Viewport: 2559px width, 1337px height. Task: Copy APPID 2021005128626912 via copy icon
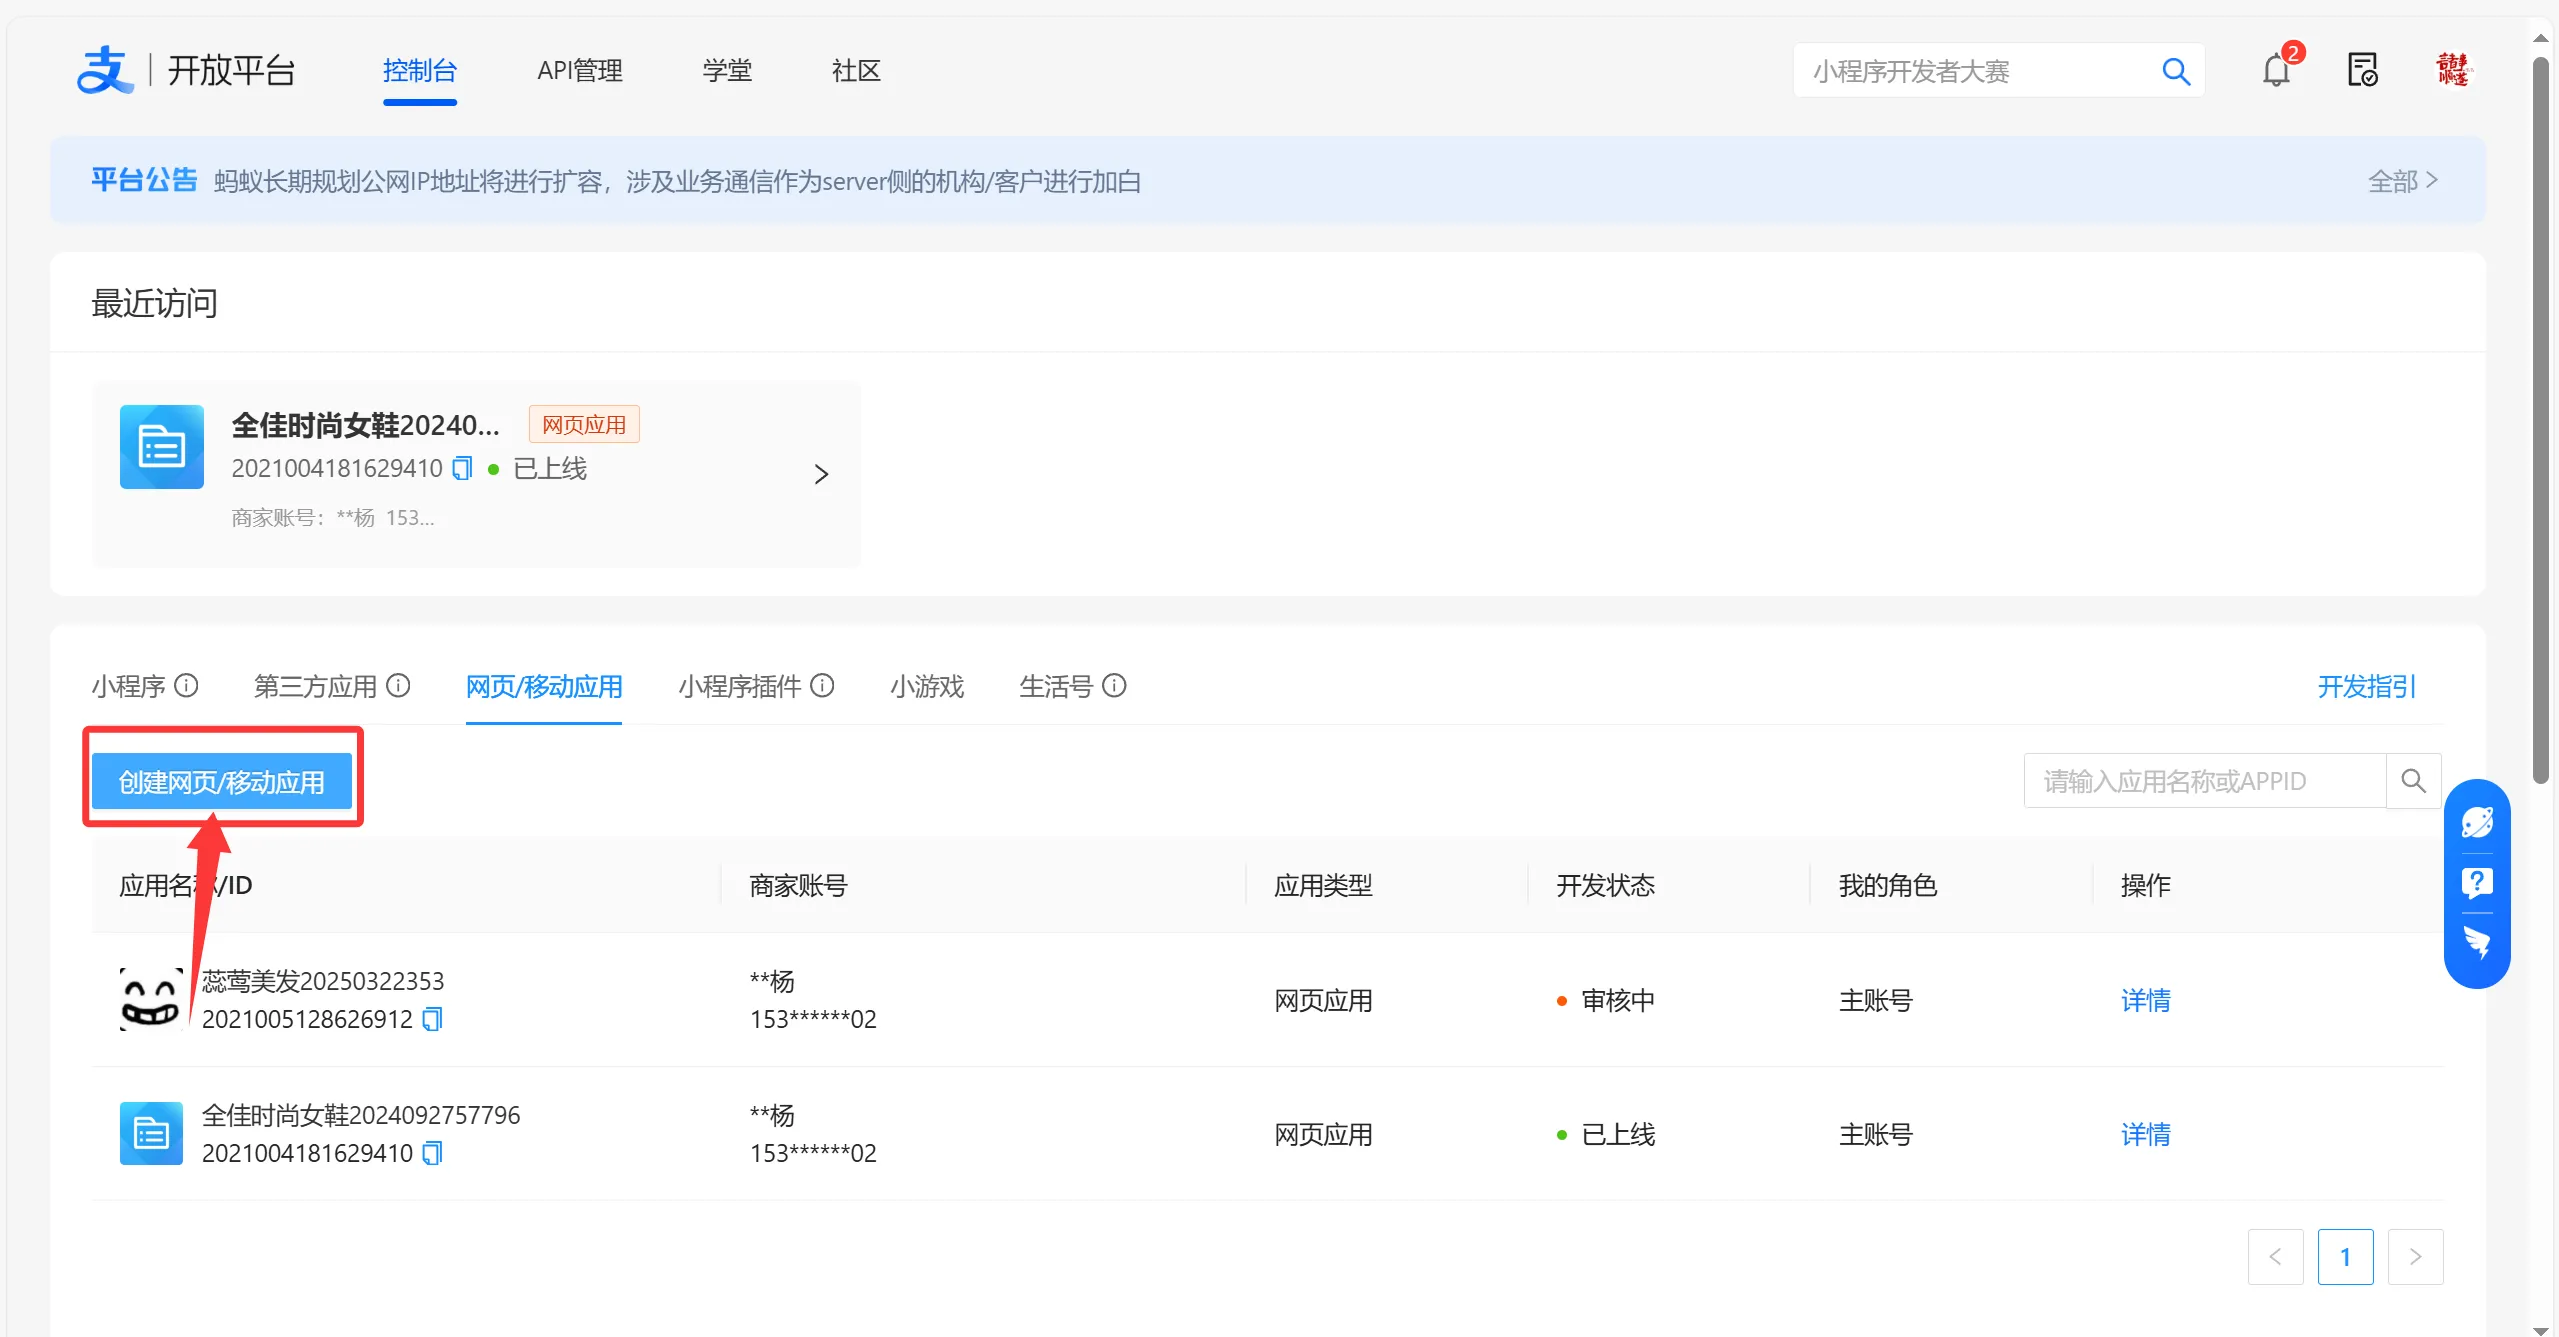(x=432, y=1019)
